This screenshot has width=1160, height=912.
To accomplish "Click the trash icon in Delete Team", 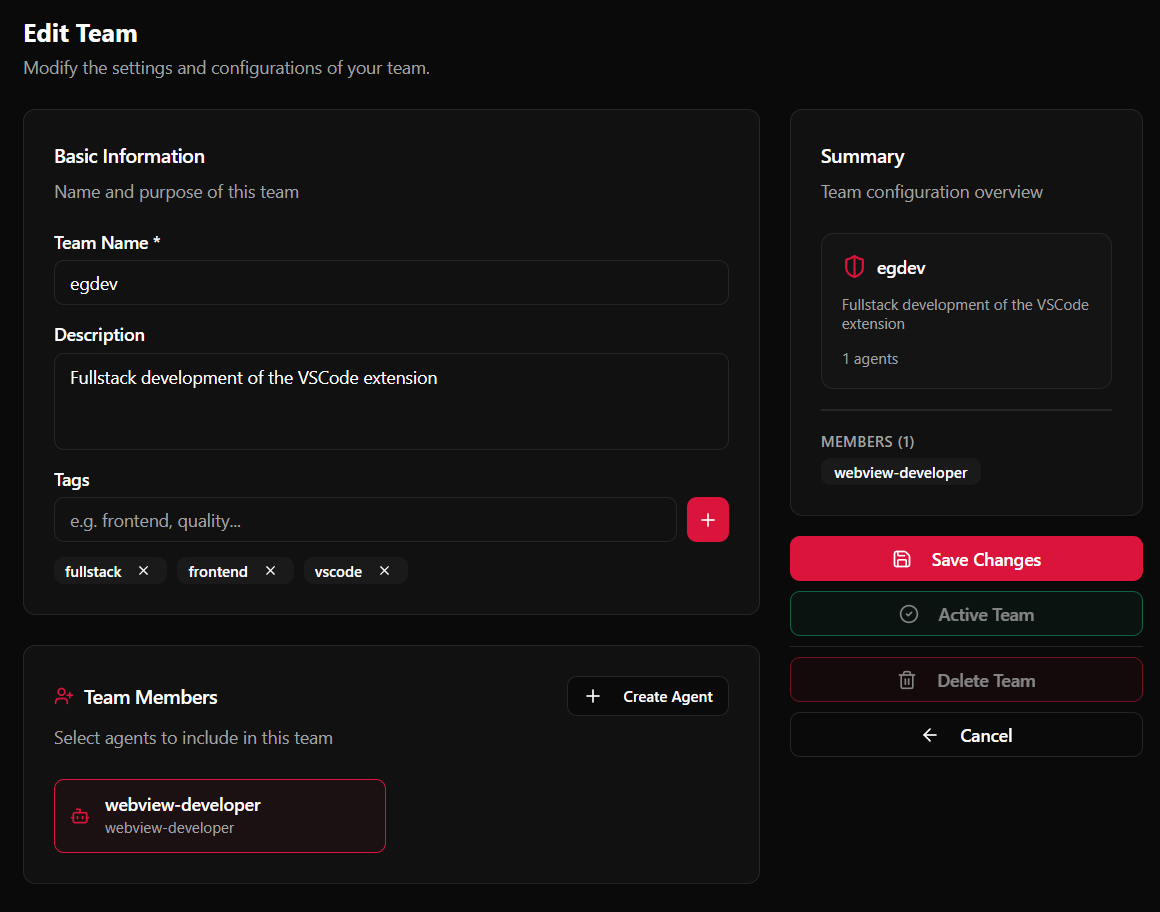I will click(x=907, y=680).
